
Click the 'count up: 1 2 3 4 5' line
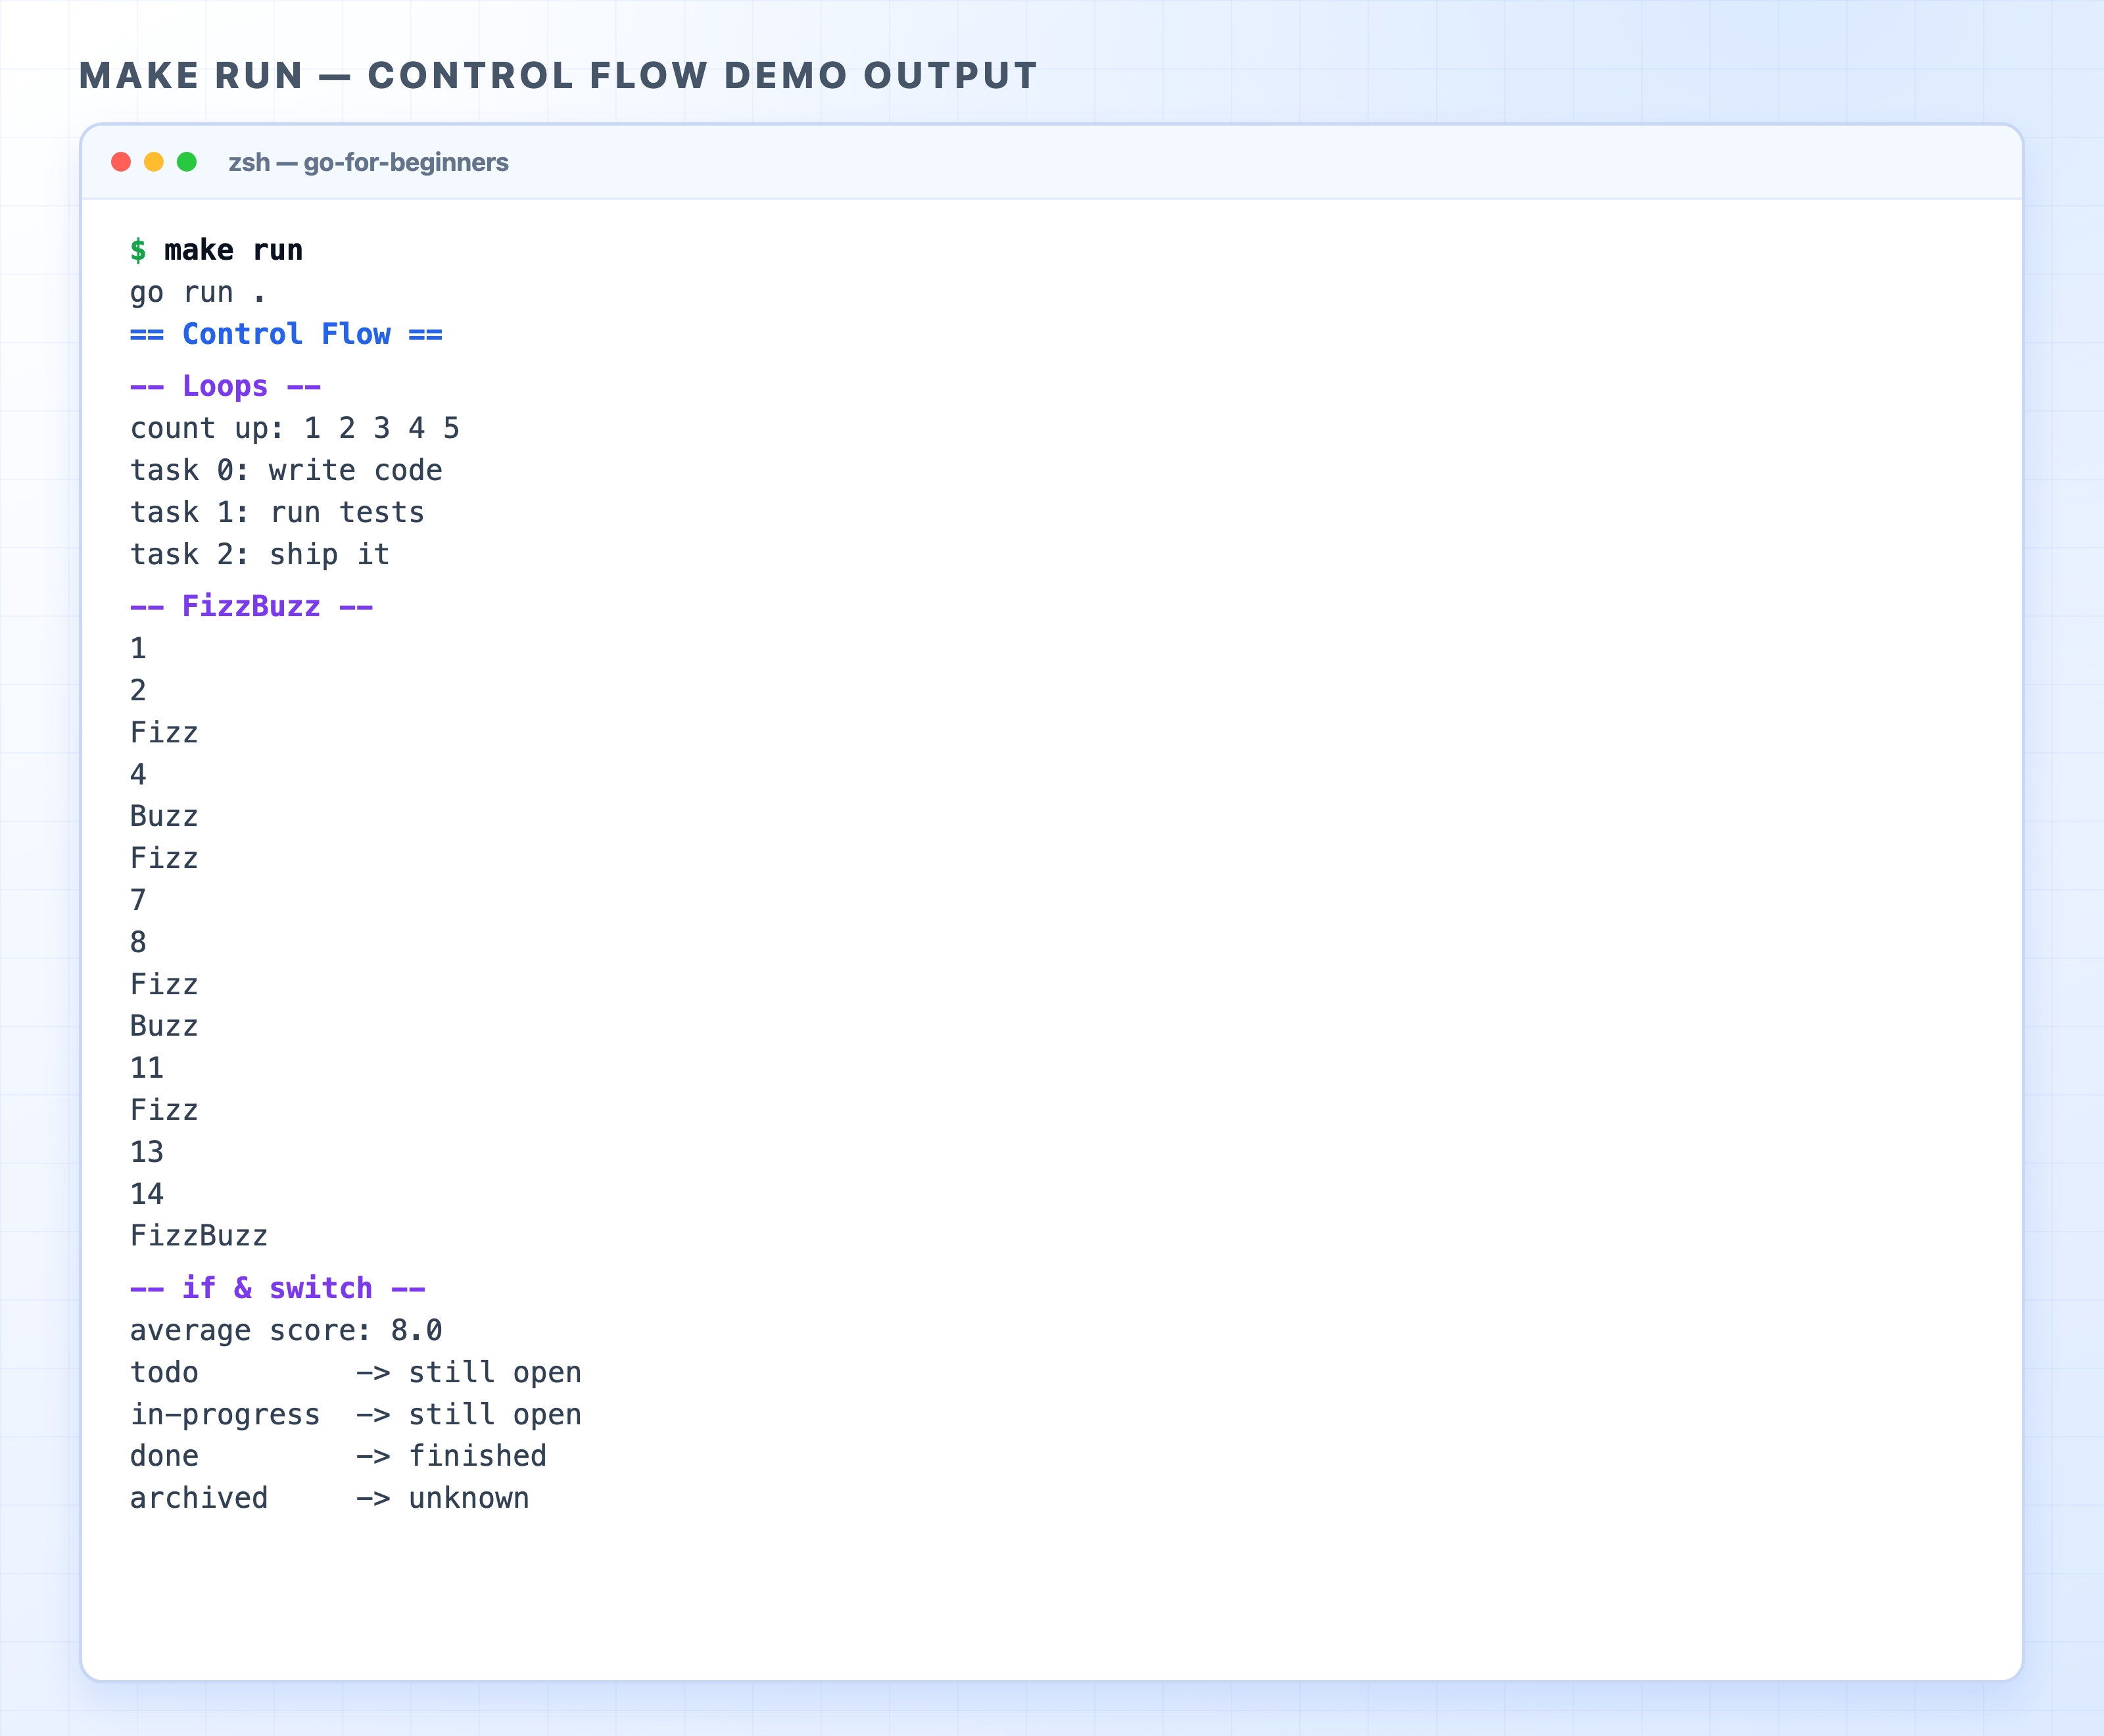(x=295, y=428)
